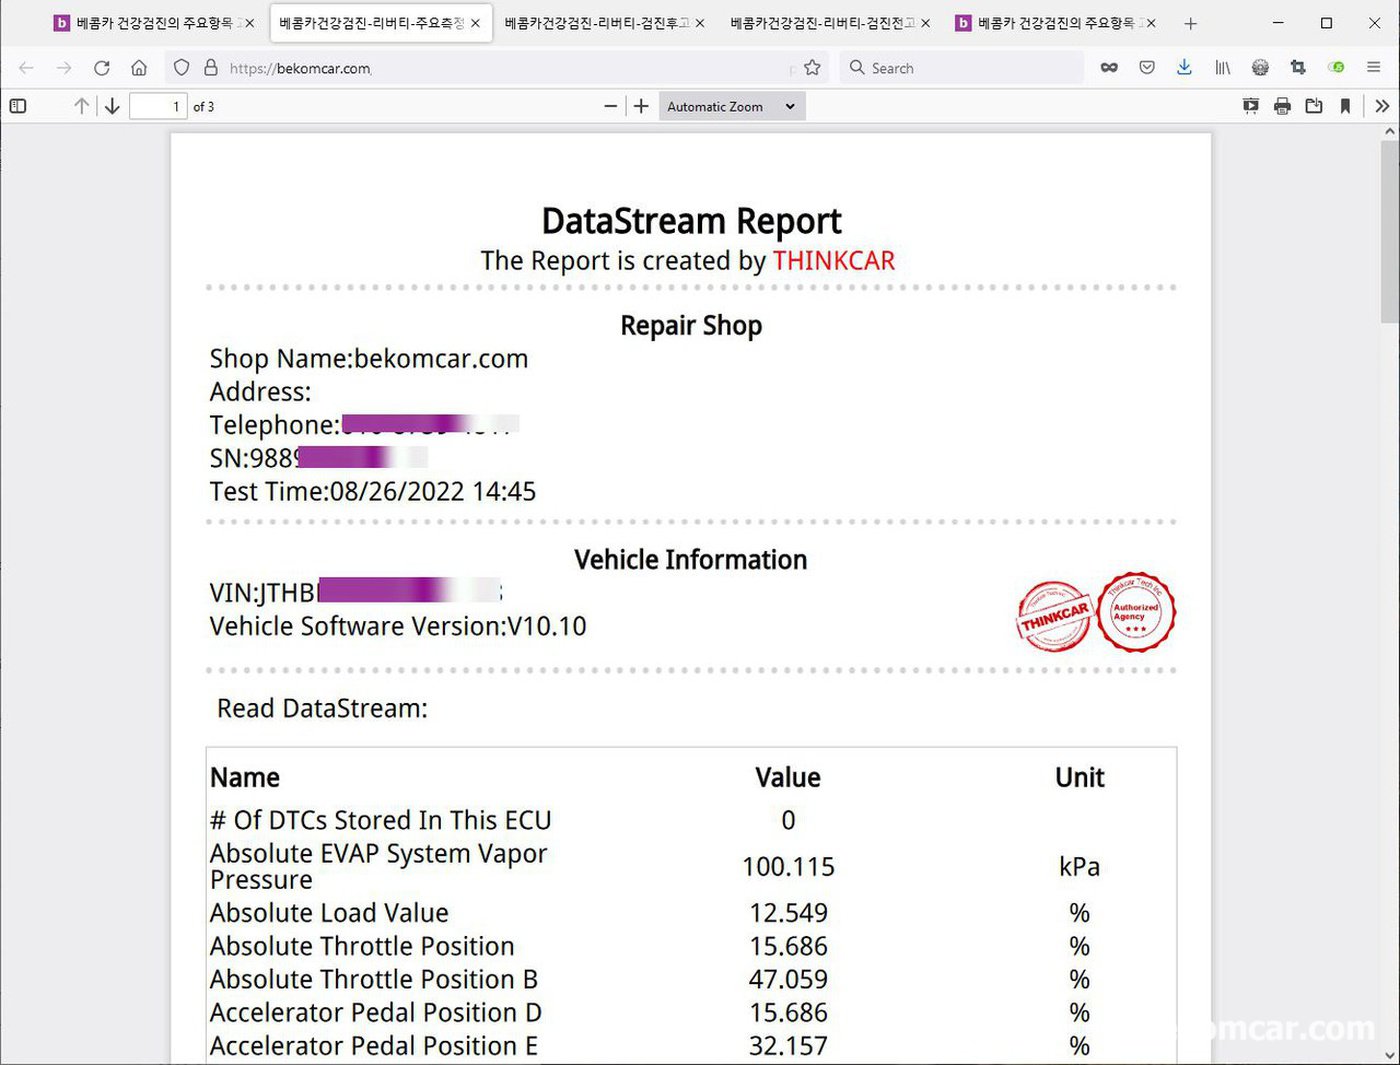This screenshot has height=1065, width=1400.
Task: Reload the current page
Action: tap(101, 68)
